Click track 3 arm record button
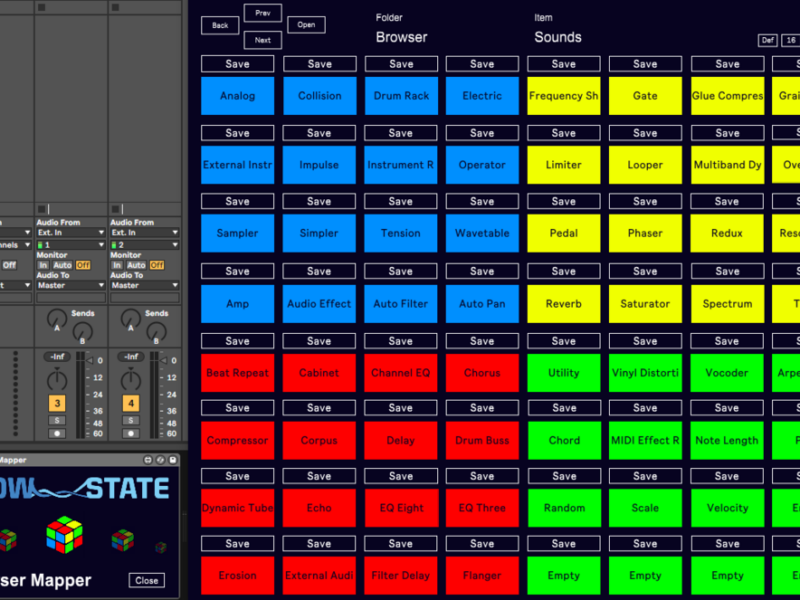 pos(58,433)
